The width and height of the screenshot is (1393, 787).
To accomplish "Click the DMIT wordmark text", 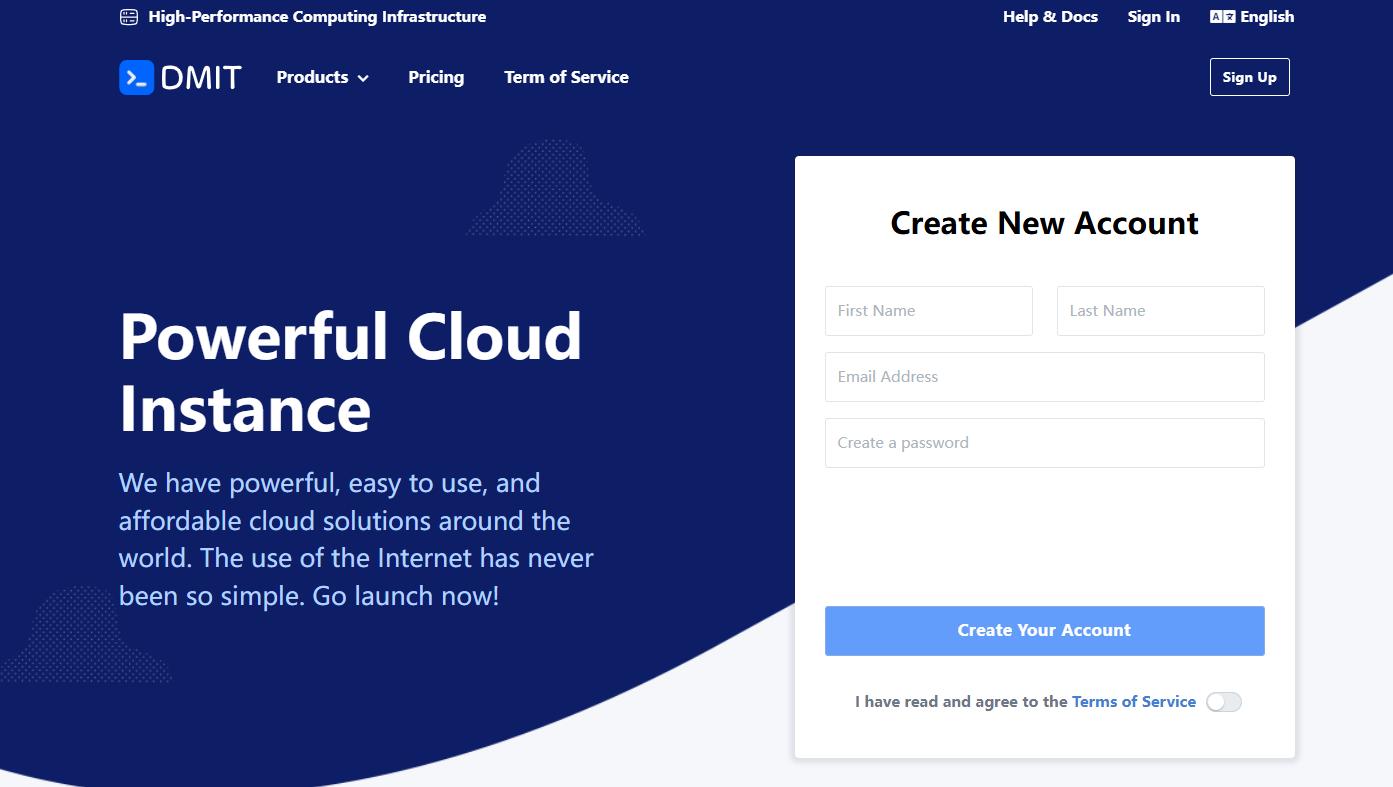I will pos(201,78).
